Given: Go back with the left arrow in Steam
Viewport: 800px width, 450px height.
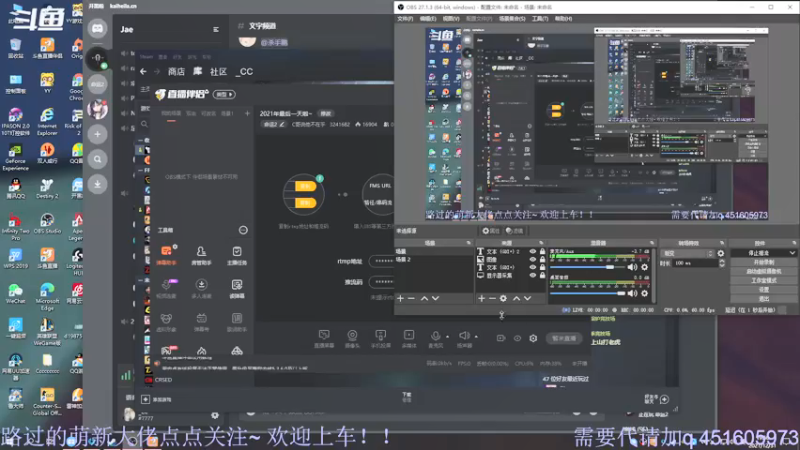Looking at the screenshot, I should [143, 71].
